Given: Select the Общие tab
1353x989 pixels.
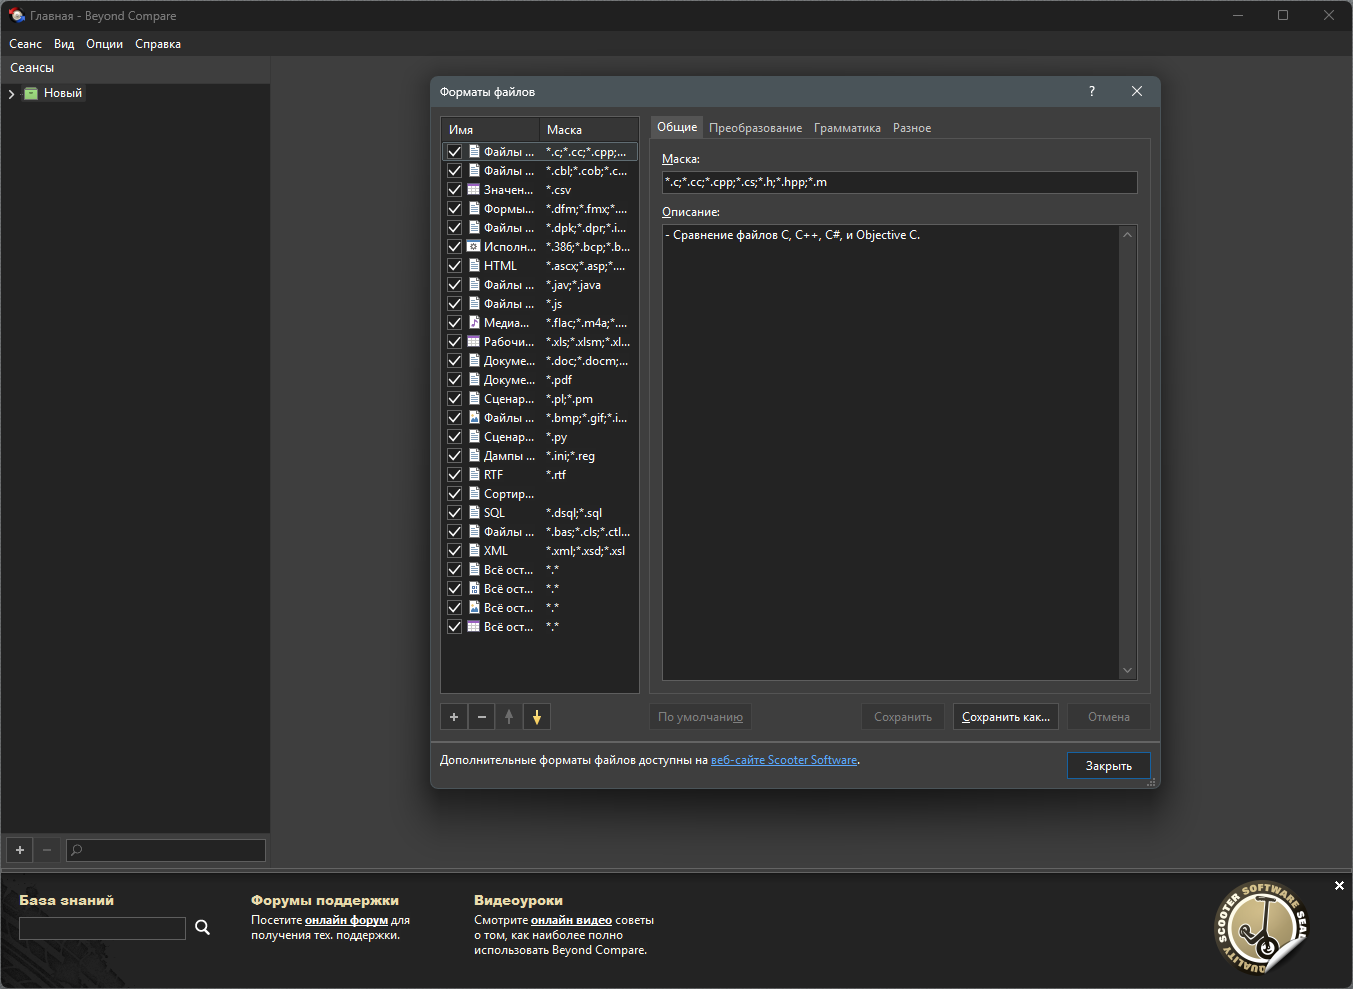Looking at the screenshot, I should pos(677,127).
